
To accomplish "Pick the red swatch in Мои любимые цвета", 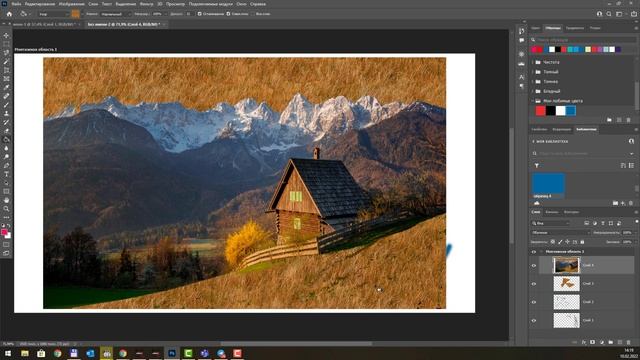I will pyautogui.click(x=540, y=111).
